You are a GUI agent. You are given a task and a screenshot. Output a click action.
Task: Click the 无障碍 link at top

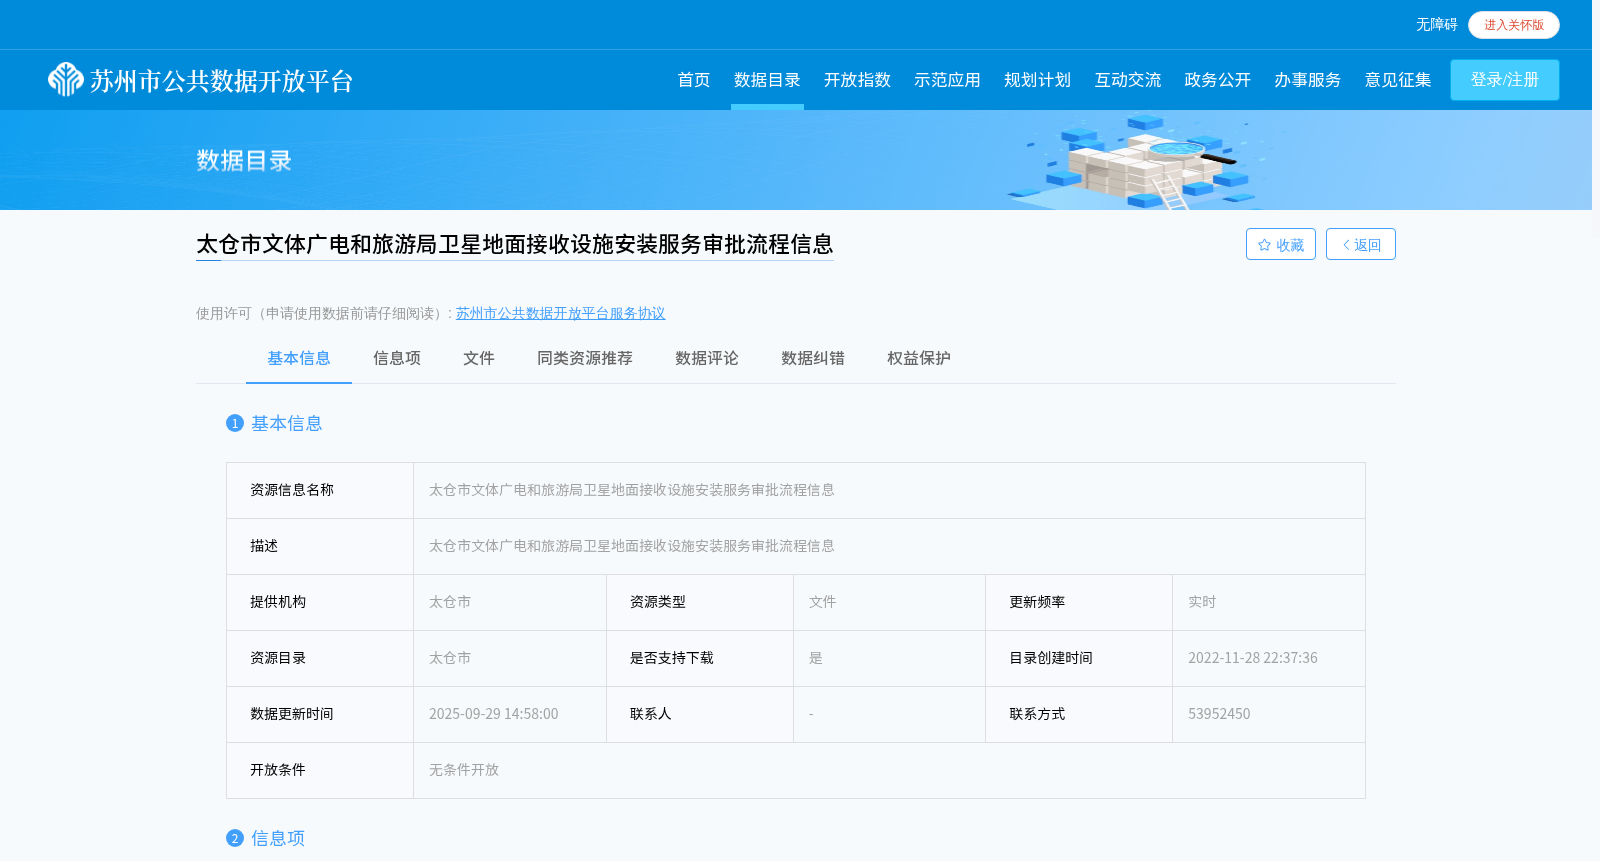point(1436,25)
